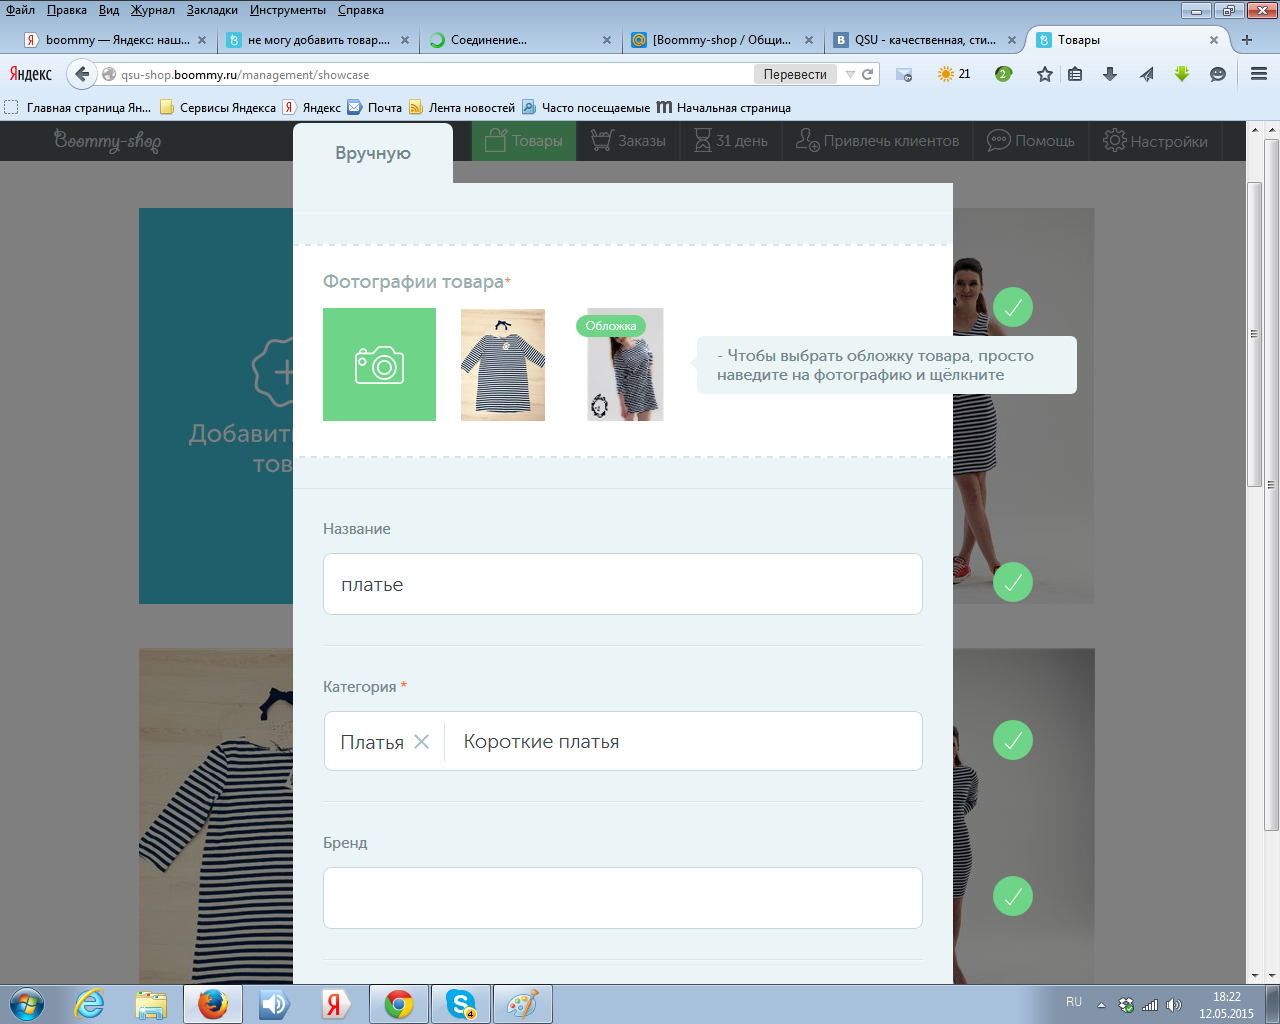This screenshot has width=1280, height=1024.
Task: Reload the page with refresh icon
Action: pyautogui.click(x=868, y=74)
